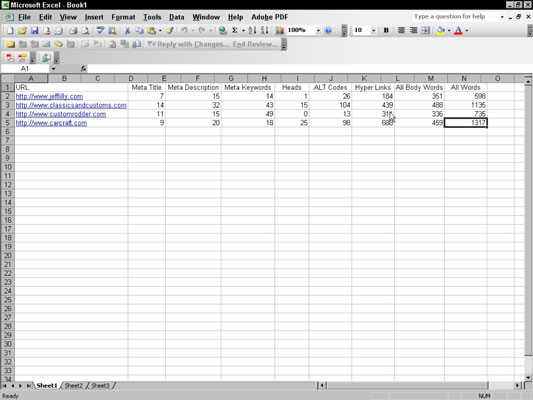The width and height of the screenshot is (533, 400).
Task: Select column header N
Action: [464, 79]
